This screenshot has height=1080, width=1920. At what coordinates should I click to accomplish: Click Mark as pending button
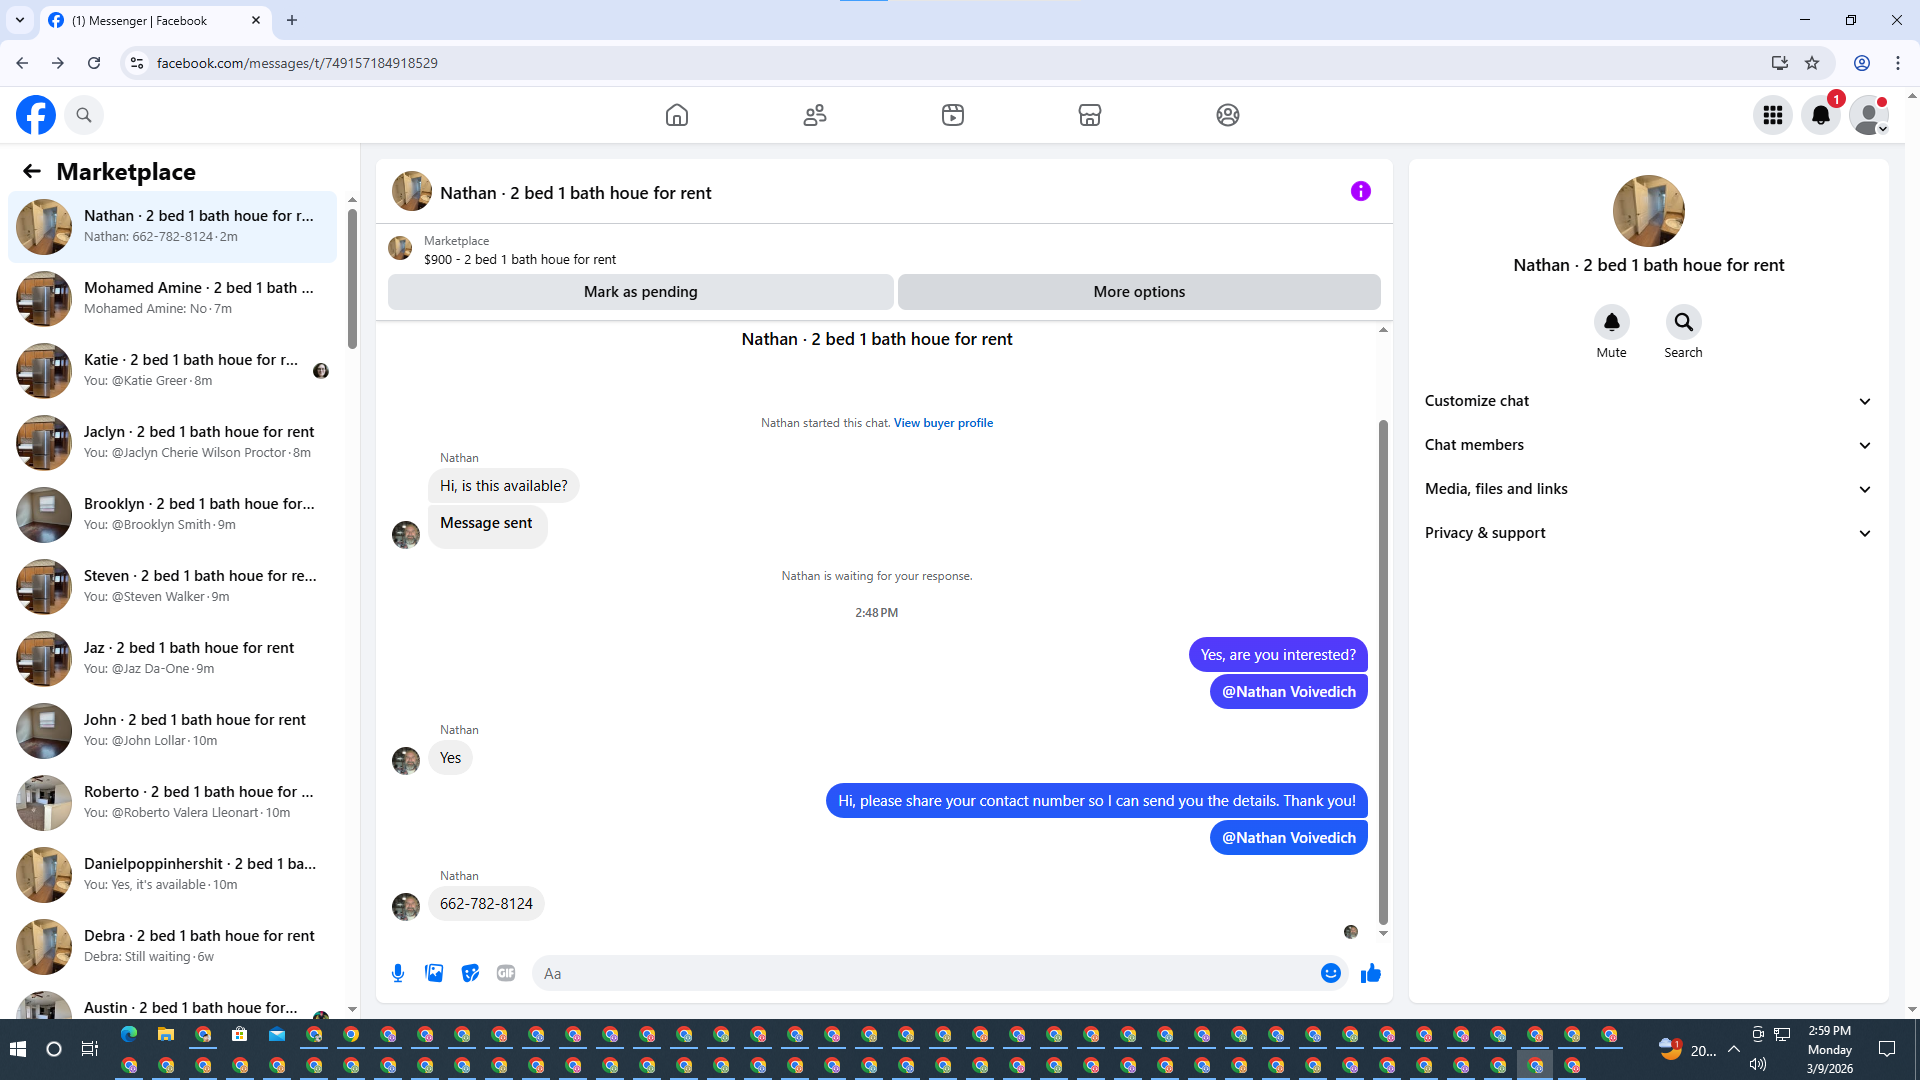pyautogui.click(x=640, y=292)
